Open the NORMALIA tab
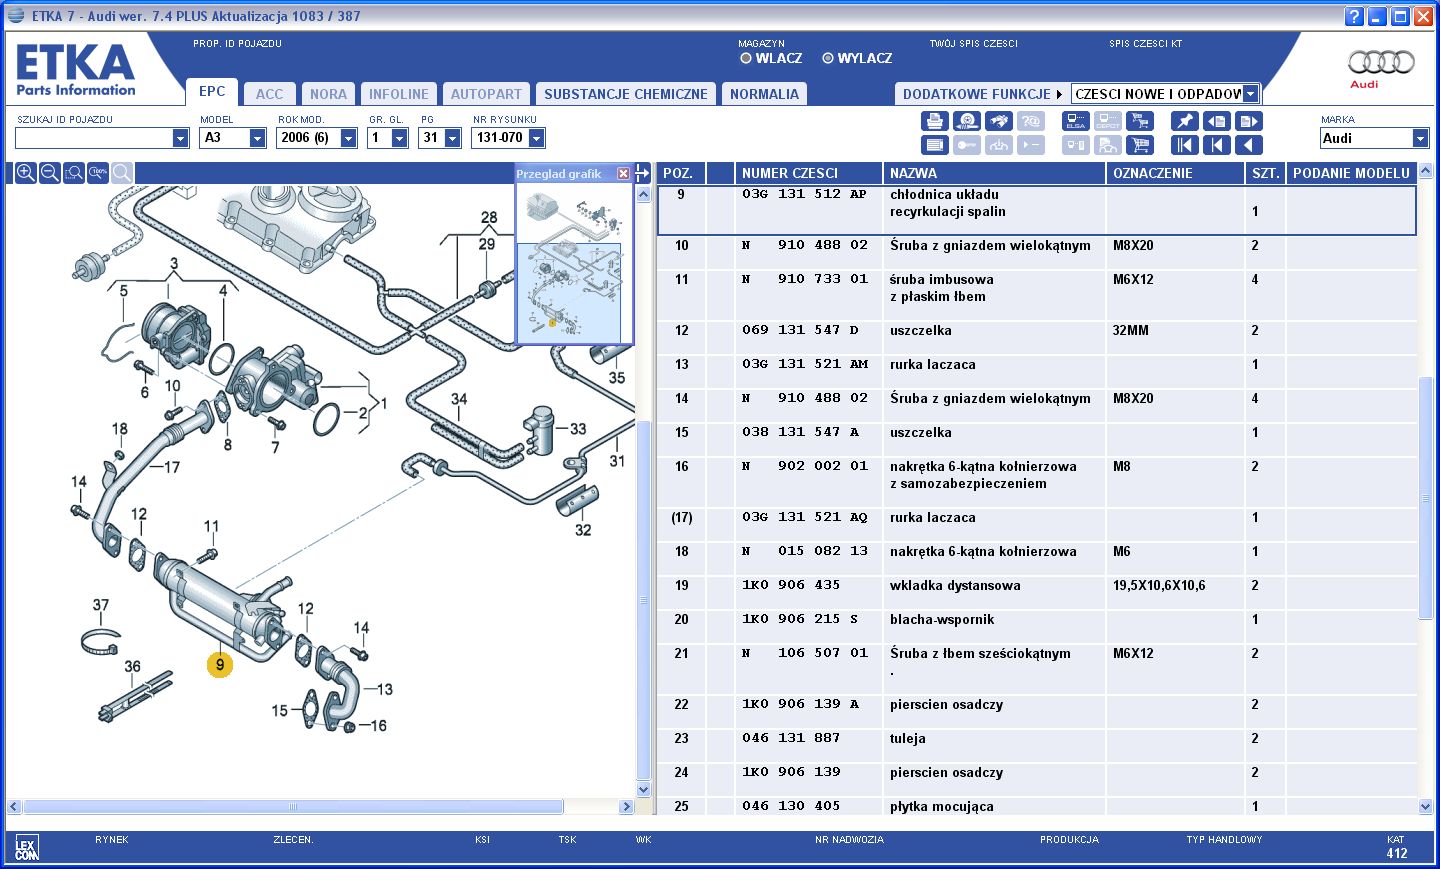 click(764, 94)
